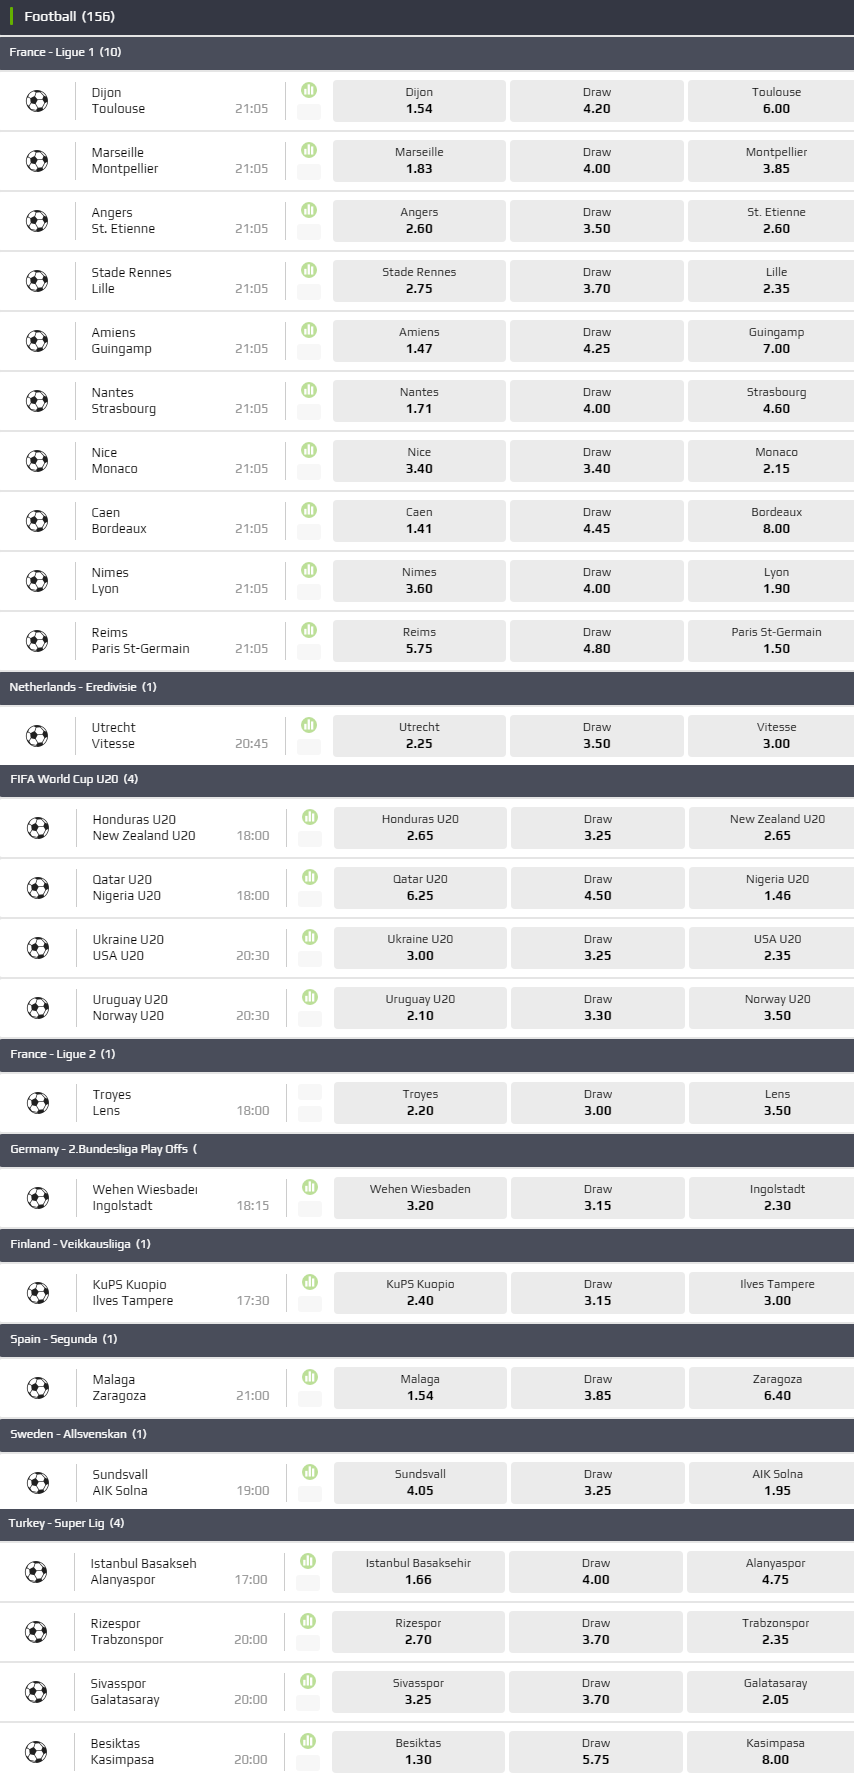Image resolution: width=854 pixels, height=1779 pixels.
Task: Open statistics icon for Nice vs Monaco
Action: [x=309, y=450]
